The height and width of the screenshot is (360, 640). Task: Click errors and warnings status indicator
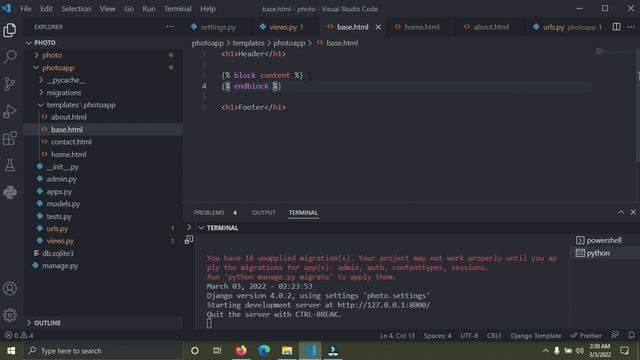pyautogui.click(x=19, y=336)
